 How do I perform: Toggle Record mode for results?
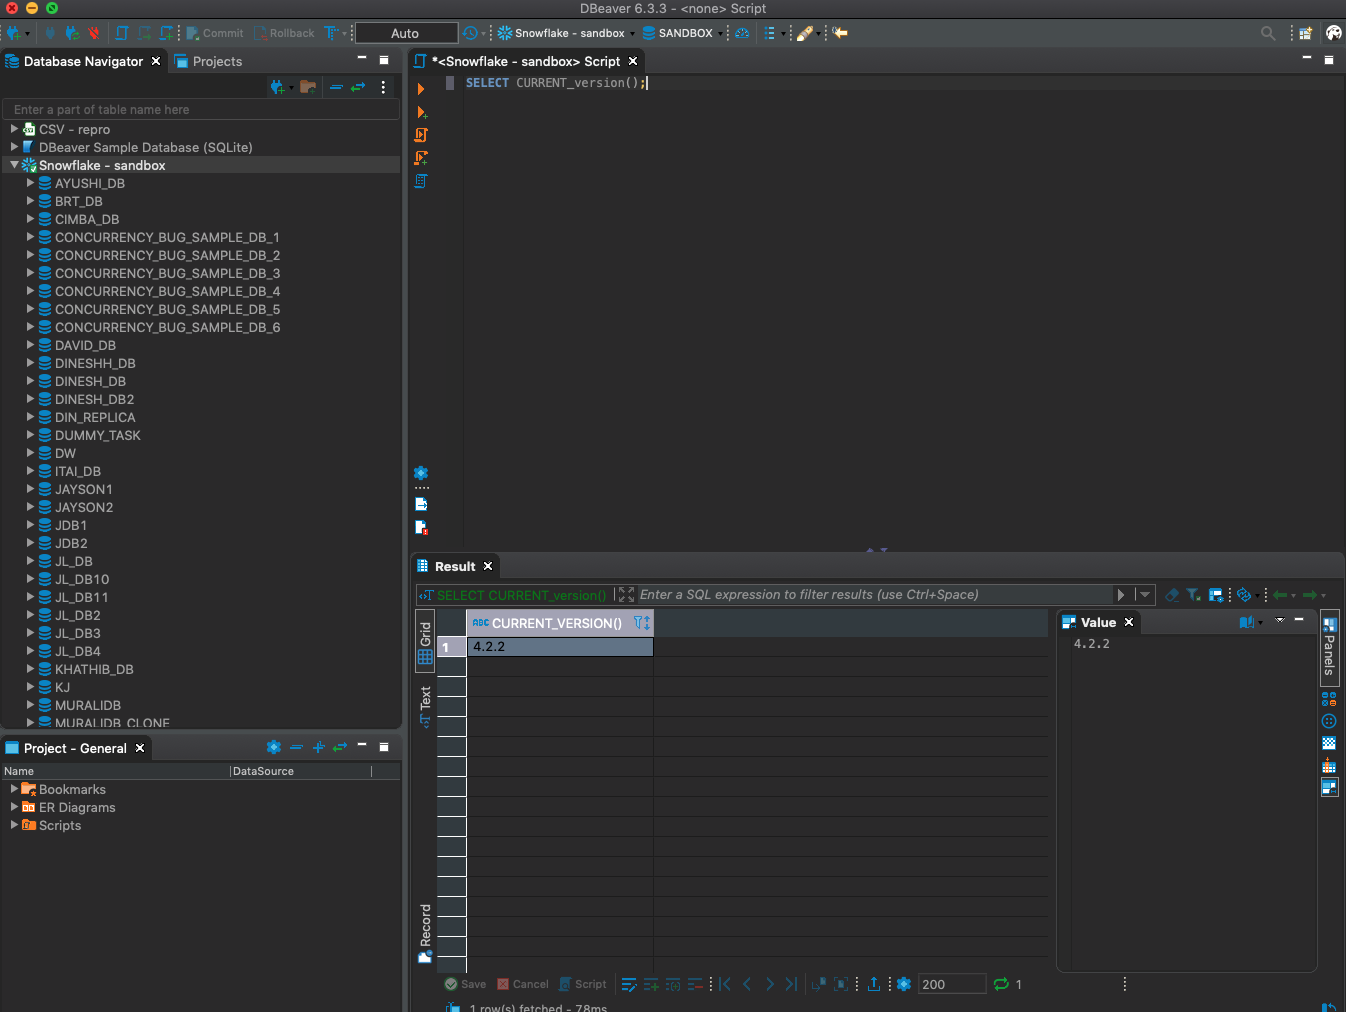[425, 933]
